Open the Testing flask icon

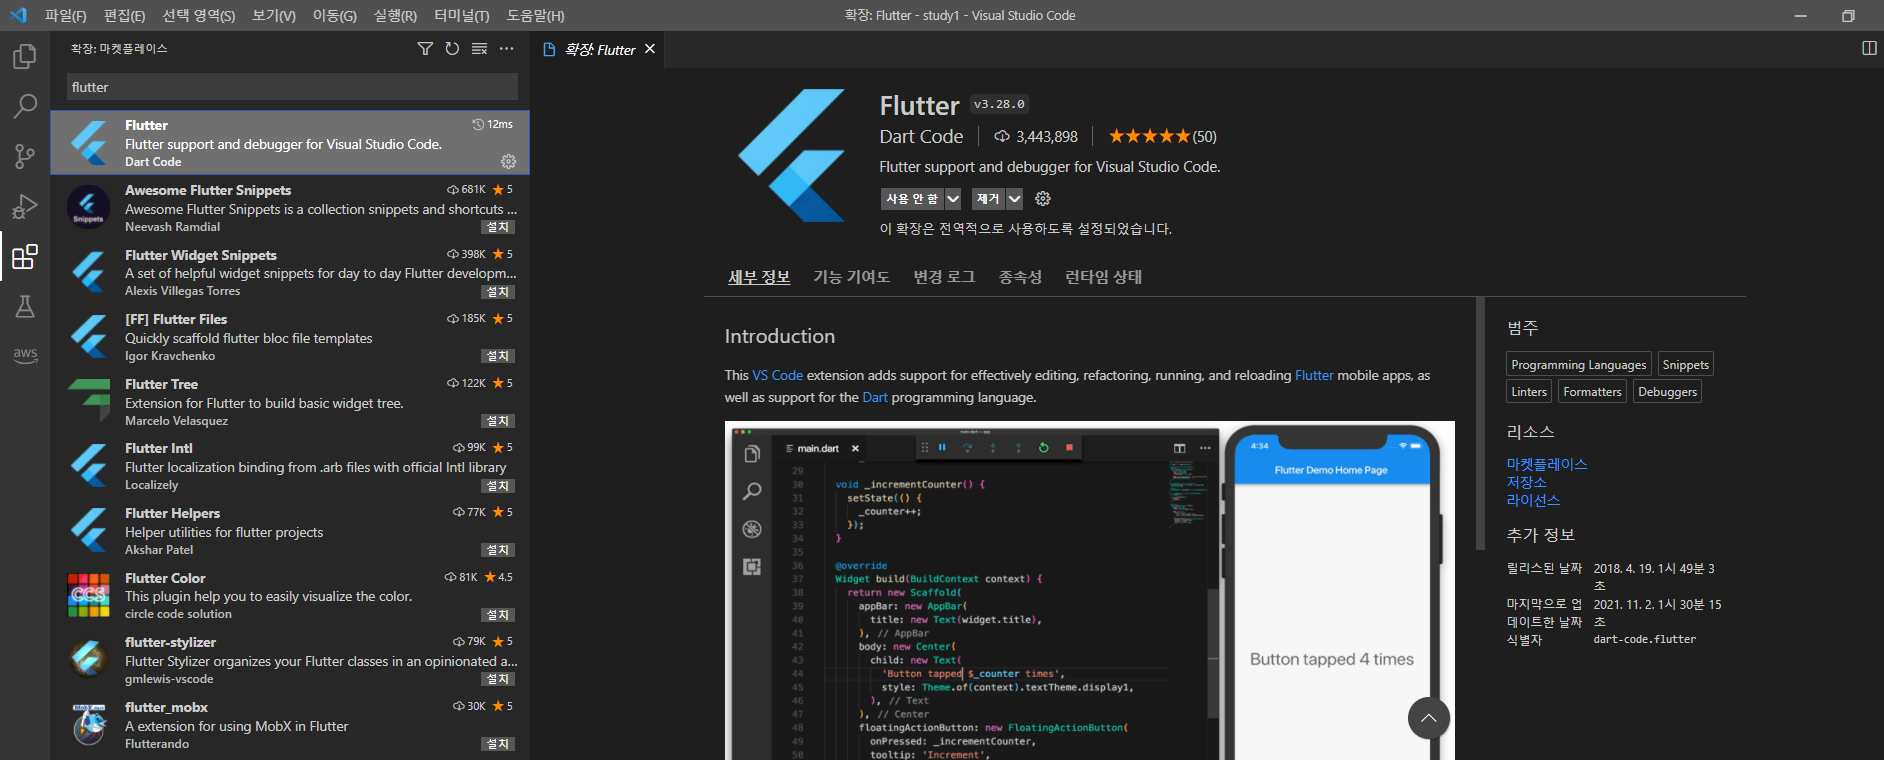(25, 306)
